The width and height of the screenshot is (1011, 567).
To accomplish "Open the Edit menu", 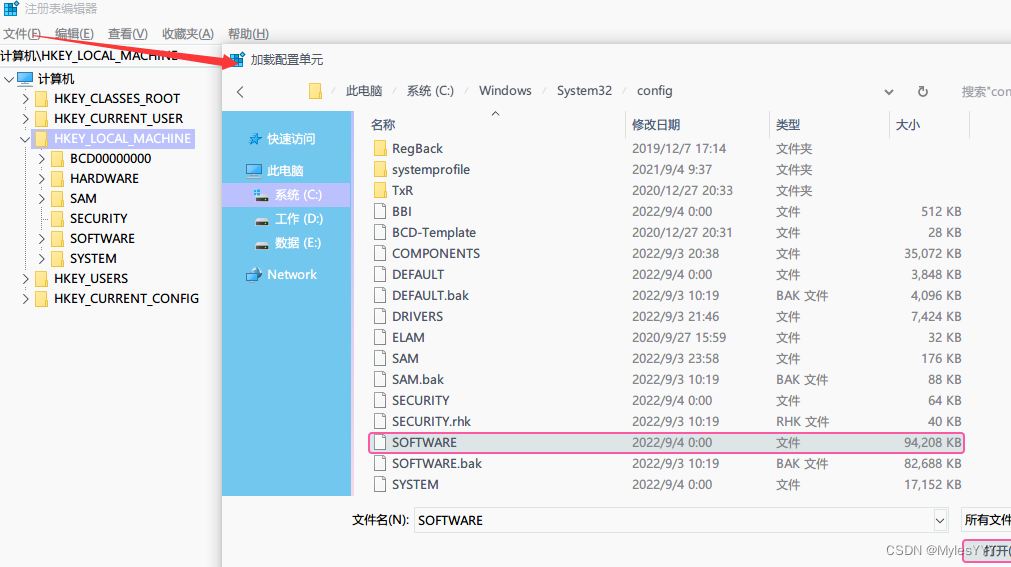I will [x=74, y=34].
